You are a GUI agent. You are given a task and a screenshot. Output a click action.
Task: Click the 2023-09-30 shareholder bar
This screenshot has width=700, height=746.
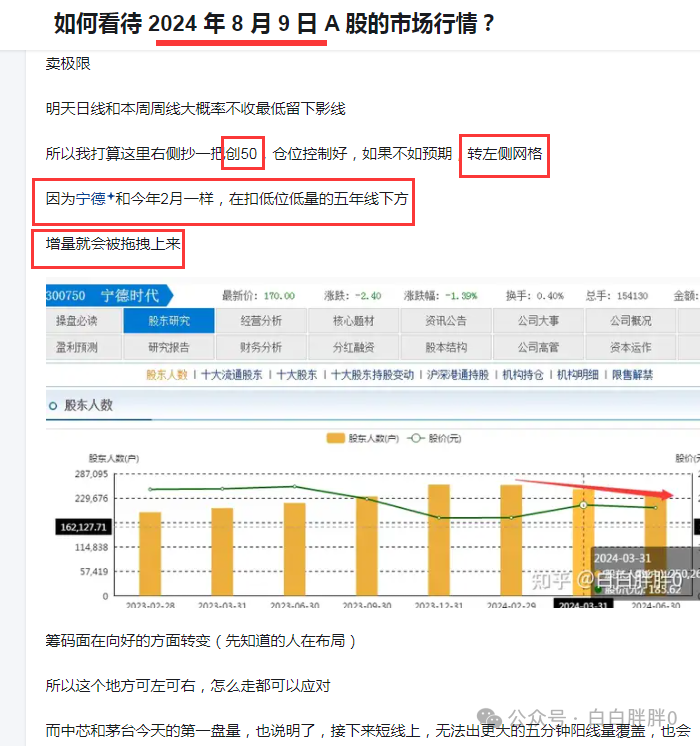click(x=367, y=546)
